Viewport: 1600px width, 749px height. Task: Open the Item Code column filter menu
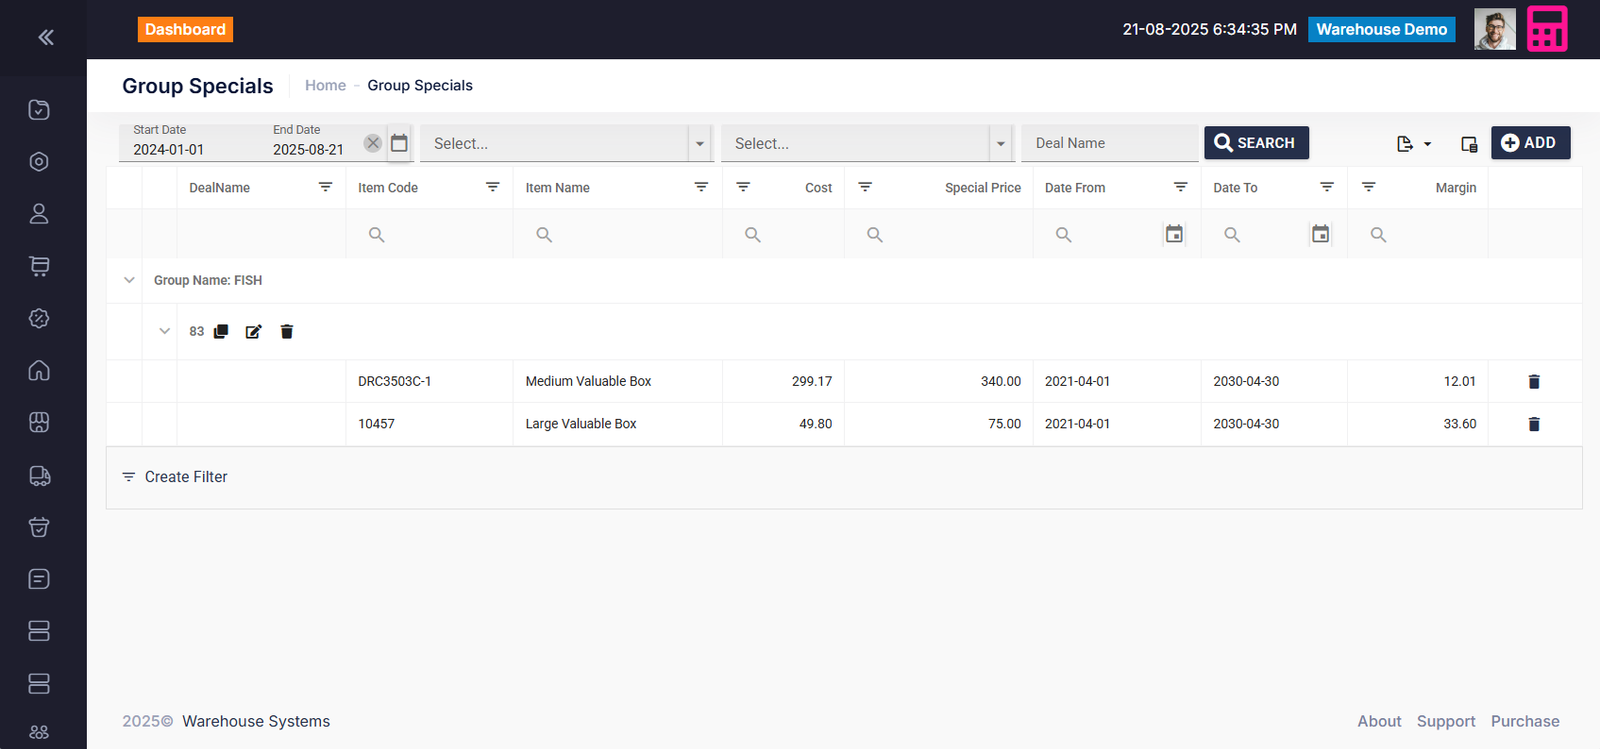pyautogui.click(x=492, y=187)
